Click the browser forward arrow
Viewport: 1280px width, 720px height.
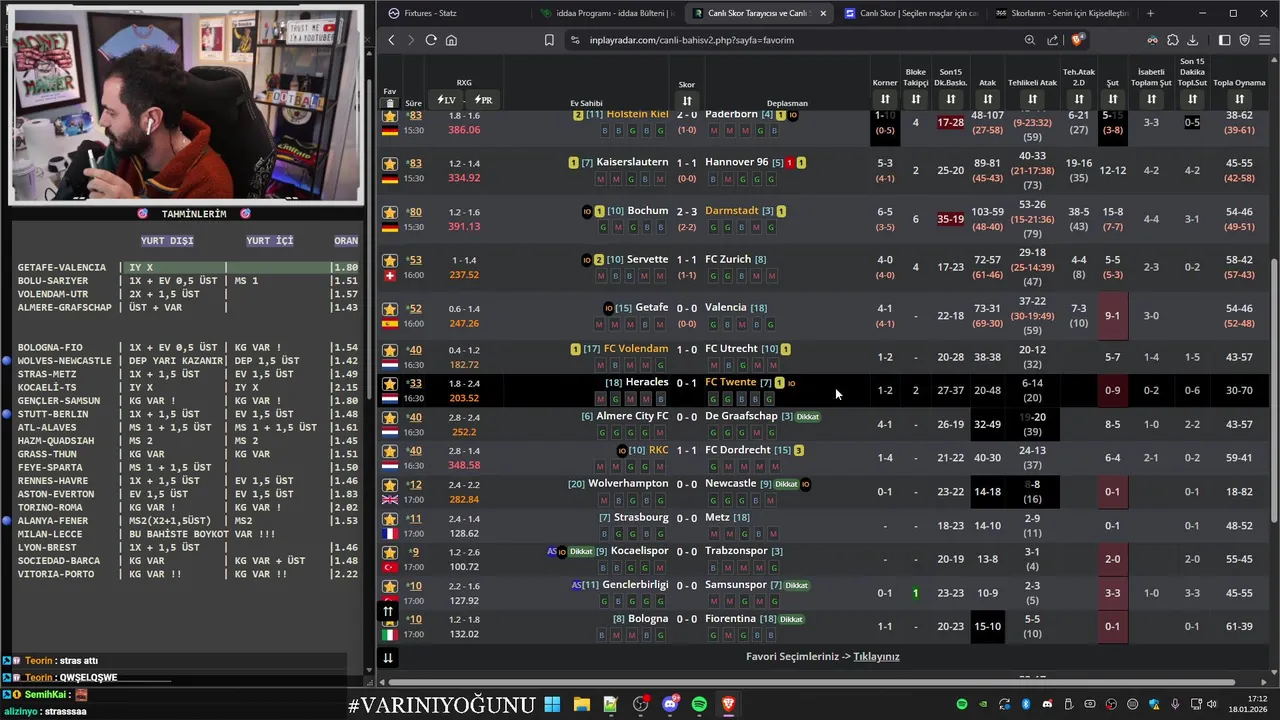[410, 40]
